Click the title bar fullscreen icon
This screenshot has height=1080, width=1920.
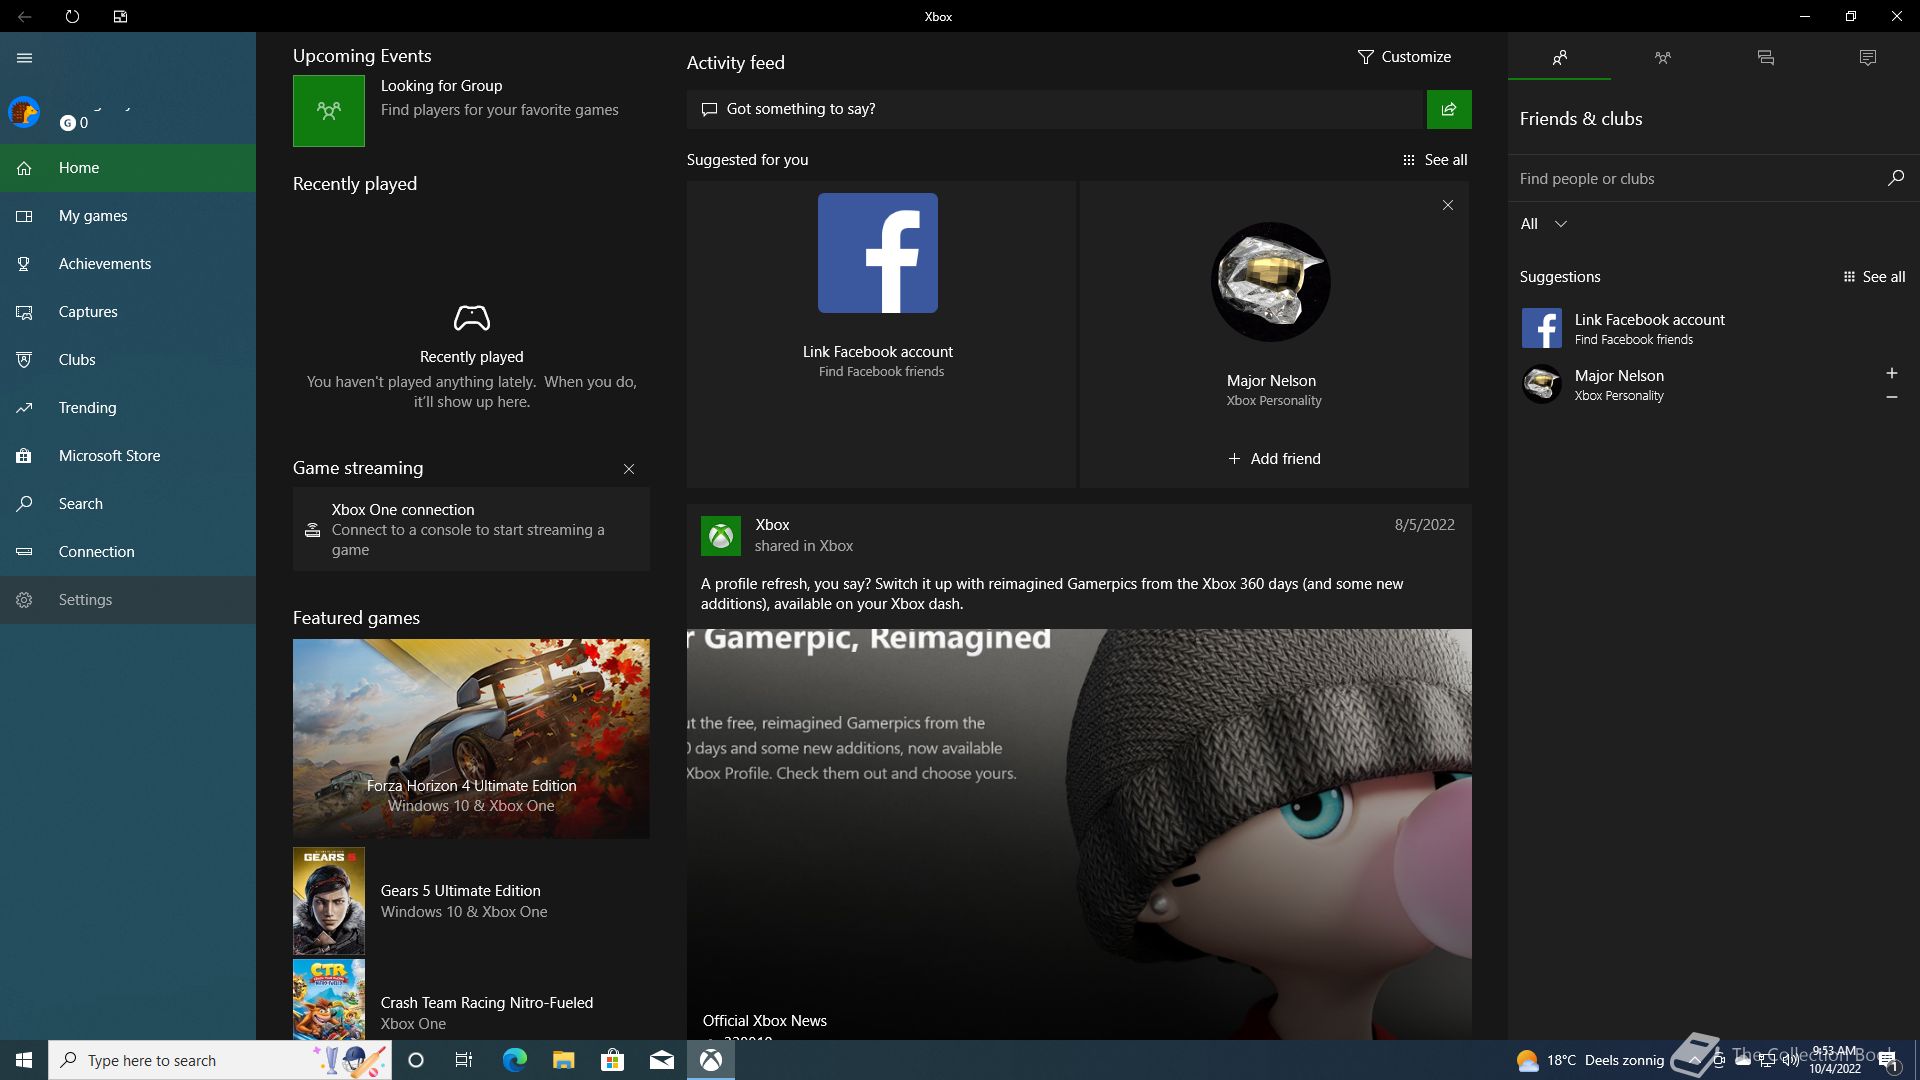(x=120, y=16)
